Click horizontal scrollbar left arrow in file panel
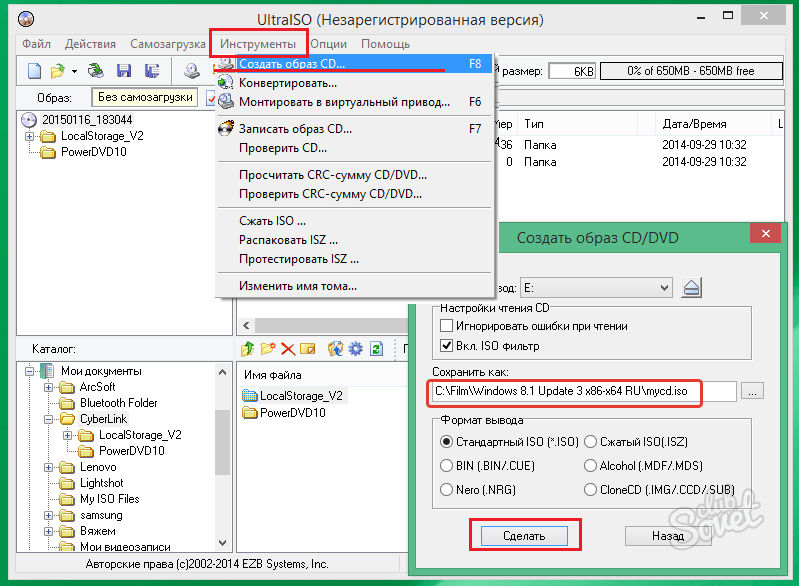This screenshot has width=799, height=586. [x=247, y=326]
